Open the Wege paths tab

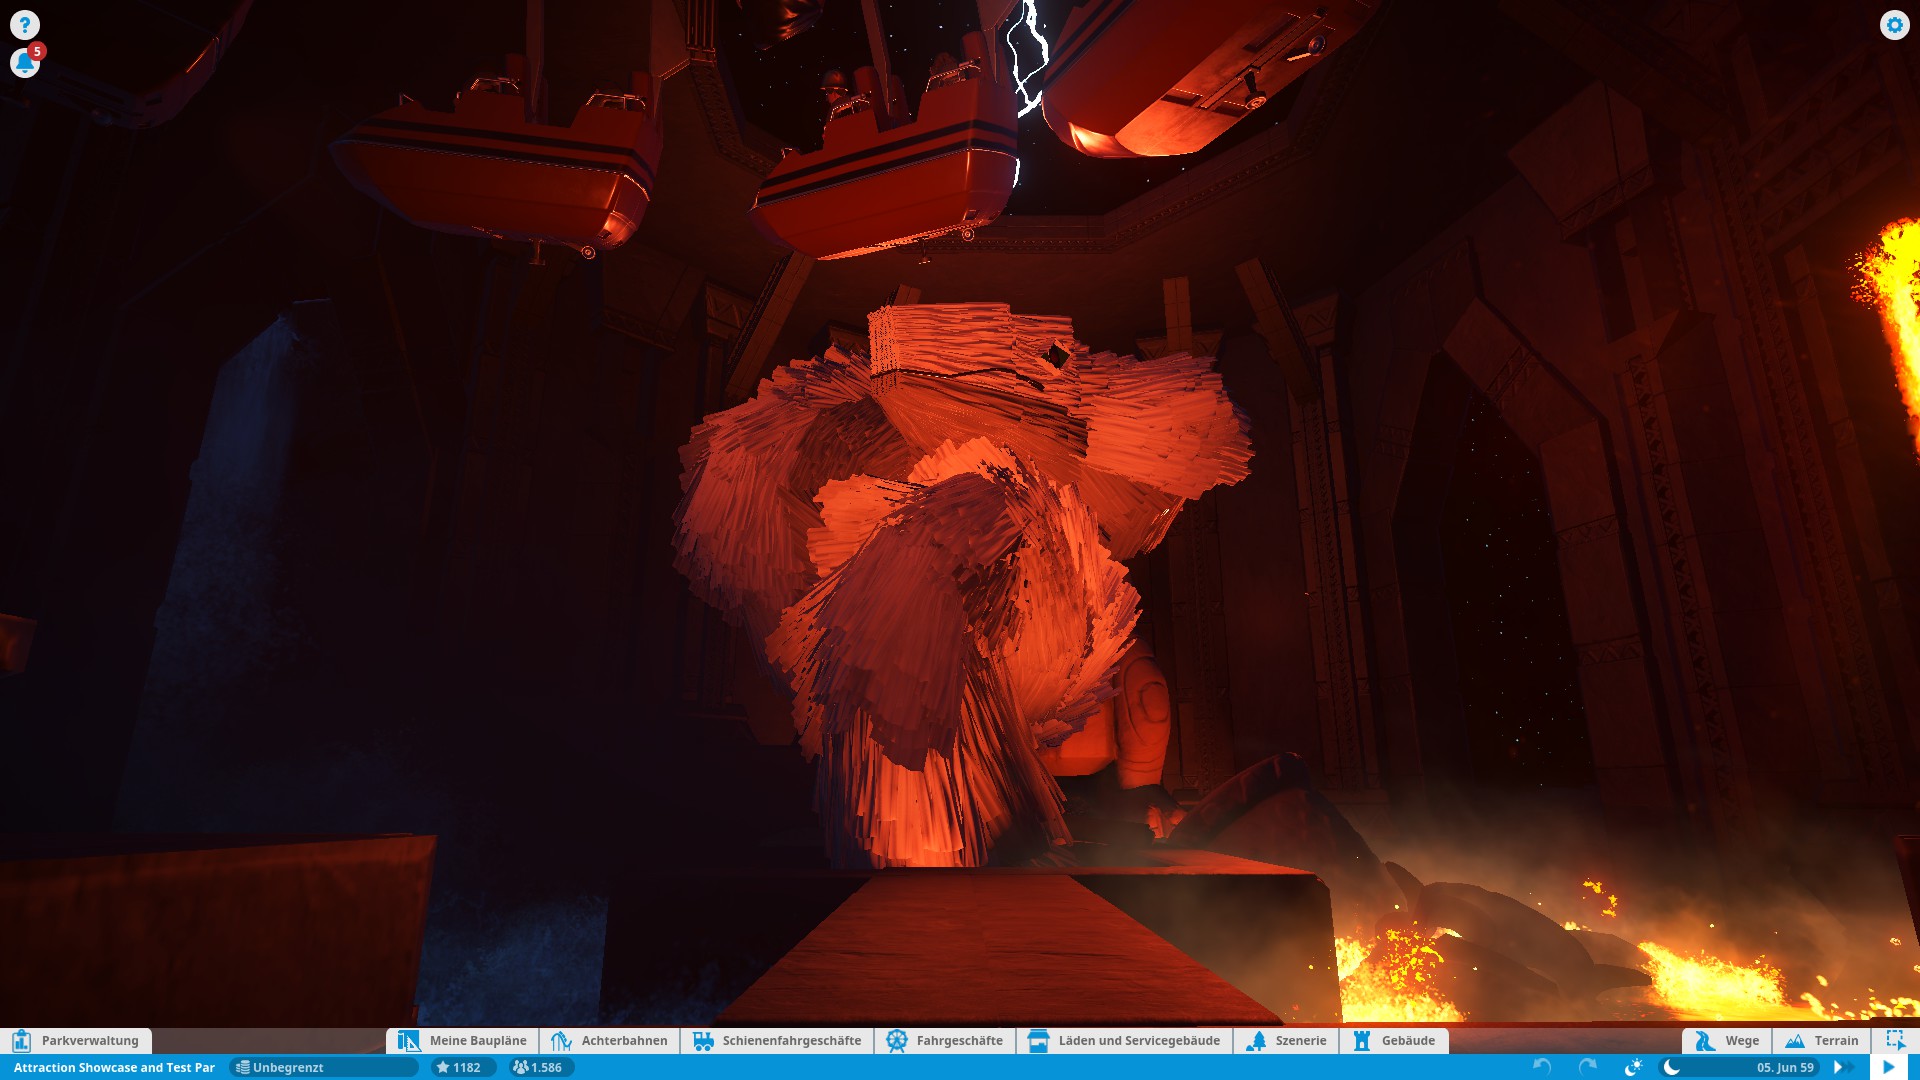(x=1727, y=1041)
